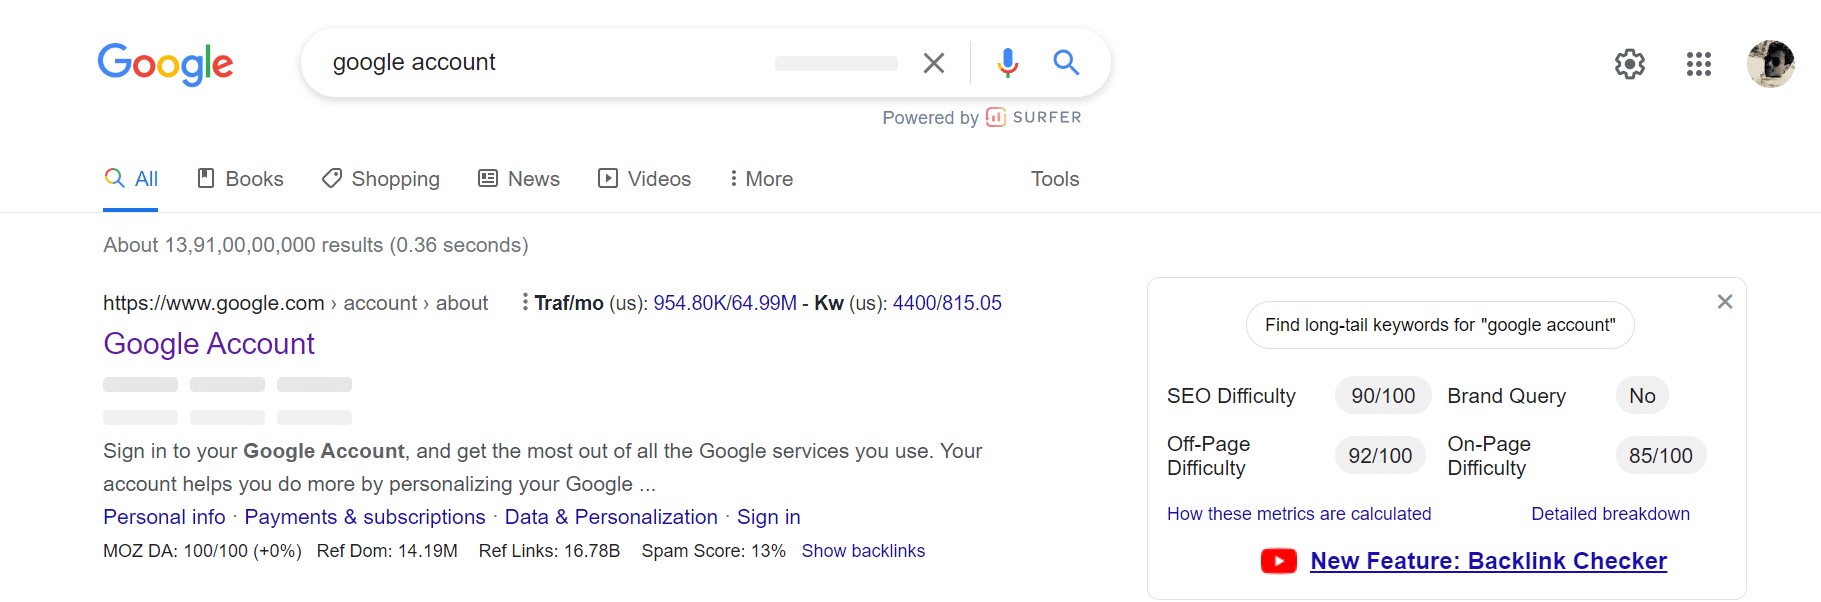
Task: Click the Show backlinks link
Action: point(863,550)
